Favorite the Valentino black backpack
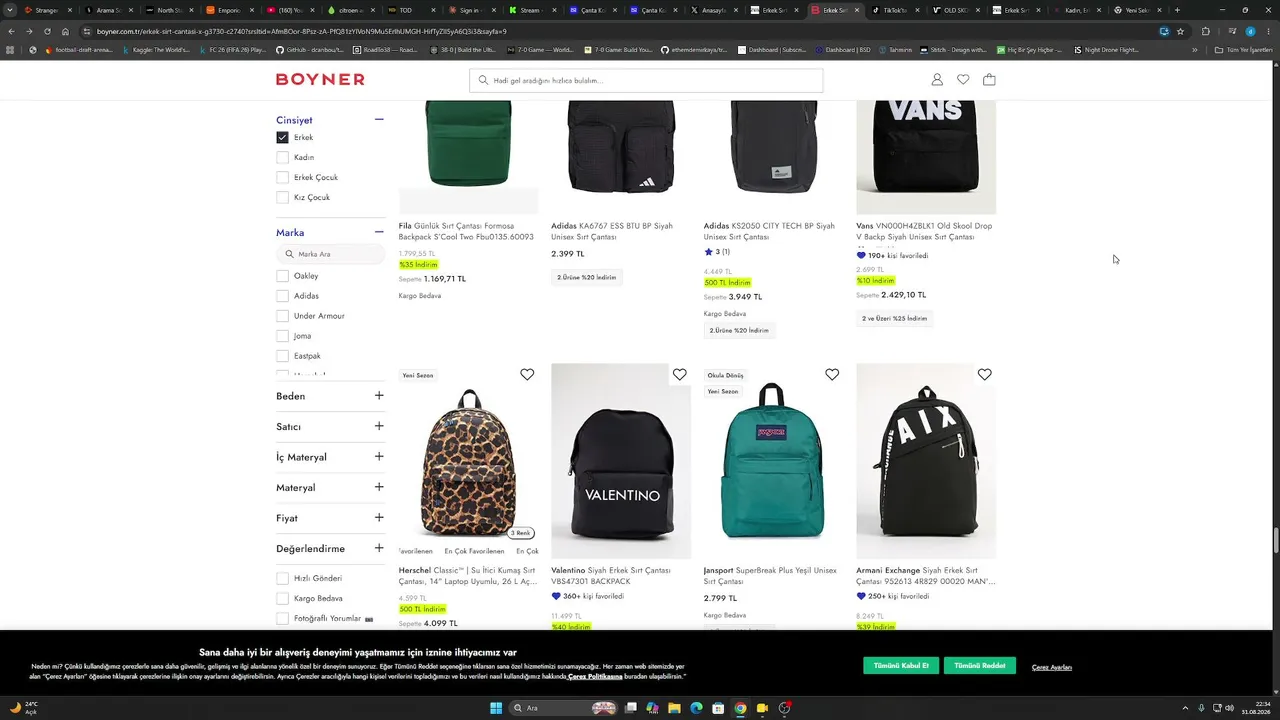Screen dimensions: 1280x720 [x=680, y=375]
